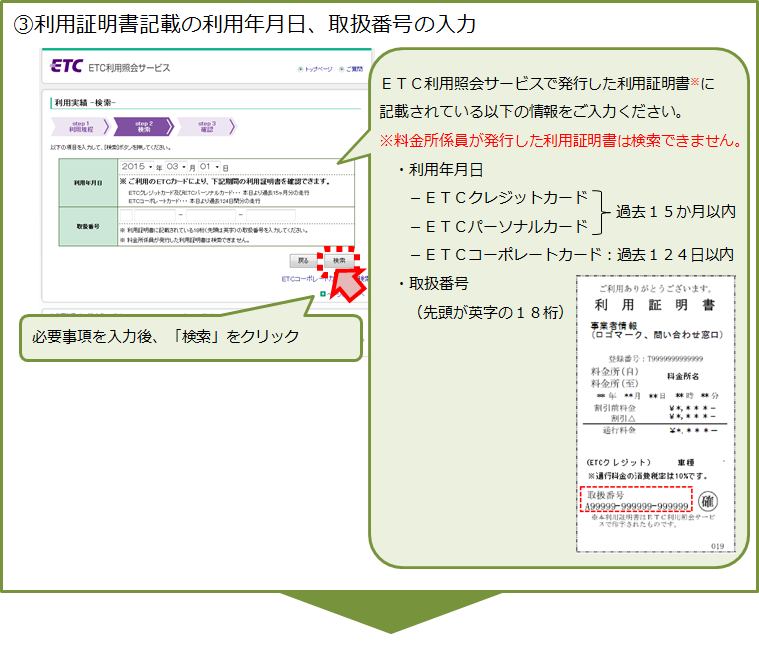Click the 過去15か月以内 text
Screen dimensions: 759x646
(x=676, y=211)
